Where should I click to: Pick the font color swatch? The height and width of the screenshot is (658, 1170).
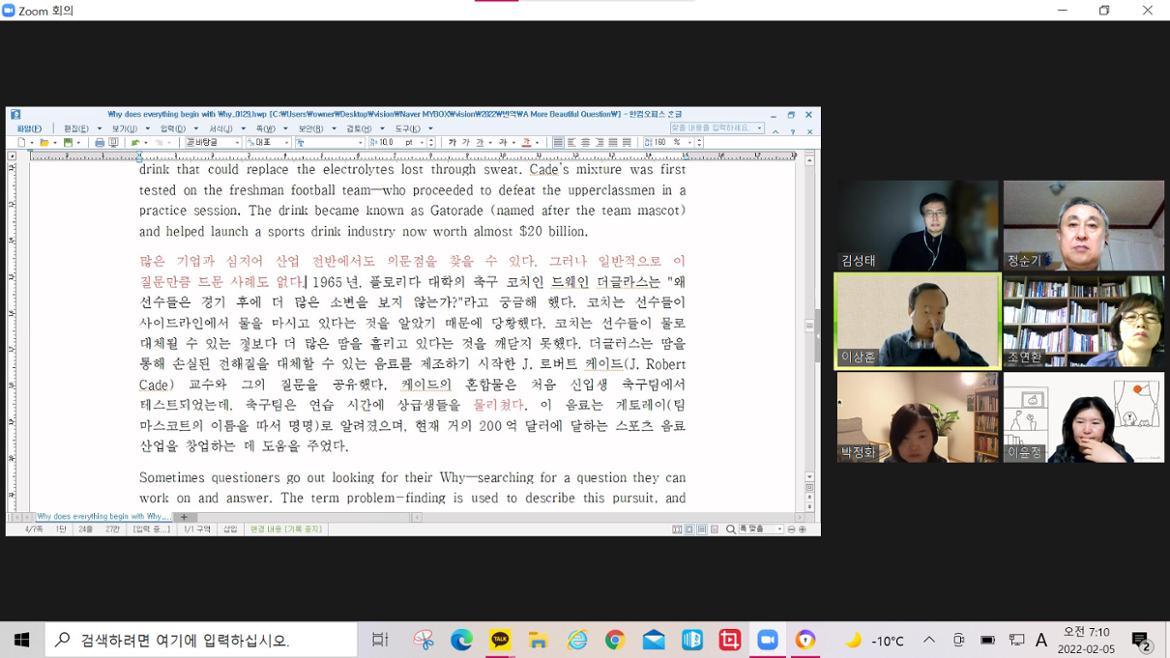(x=526, y=143)
